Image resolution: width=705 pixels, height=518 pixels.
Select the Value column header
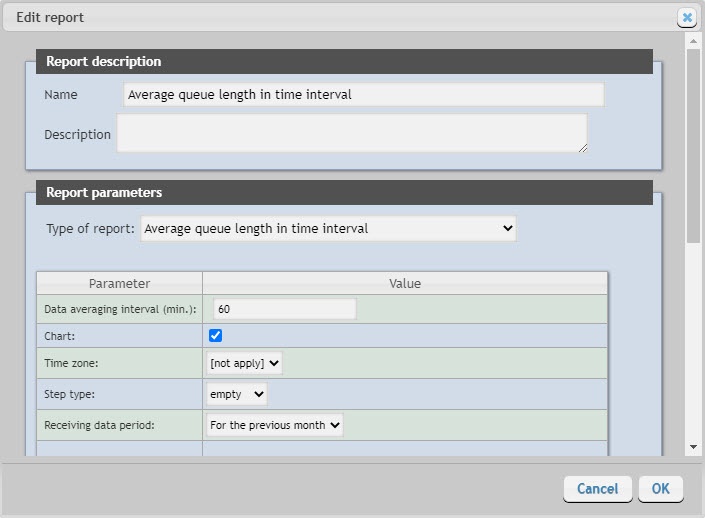point(404,283)
